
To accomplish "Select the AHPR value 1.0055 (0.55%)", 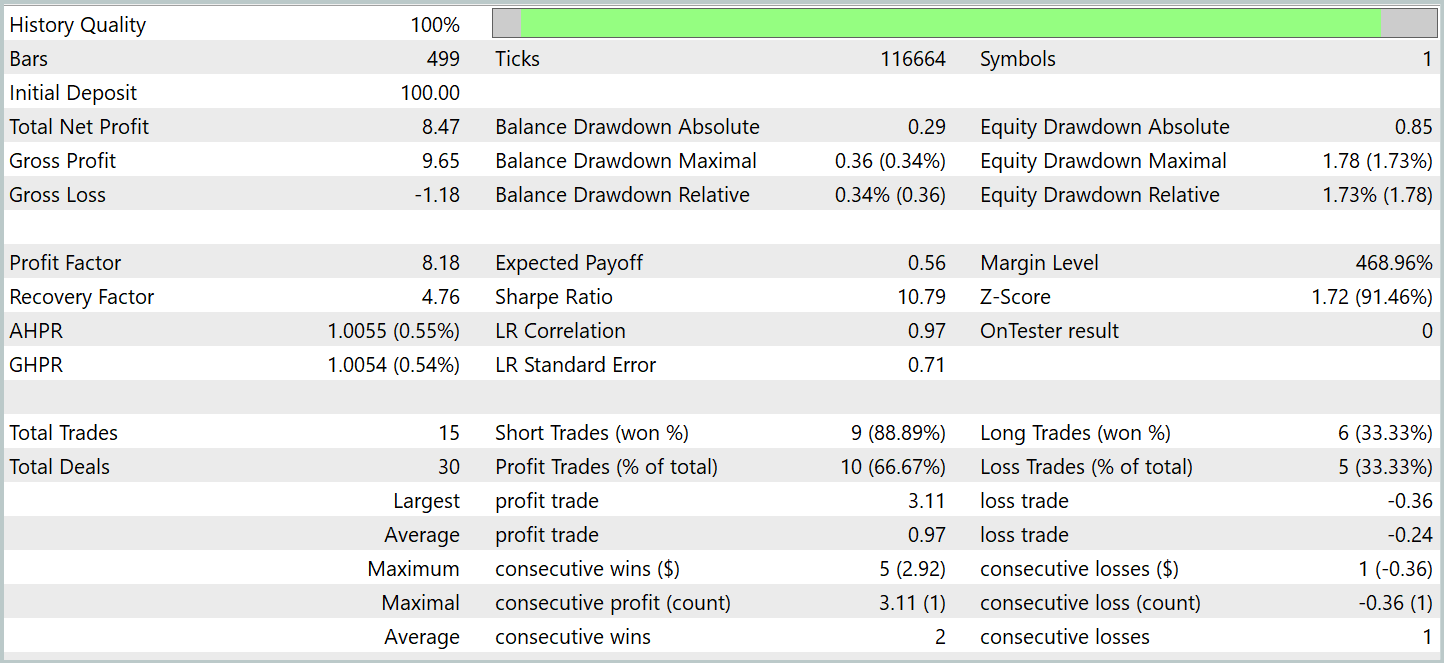I will pos(393,331).
